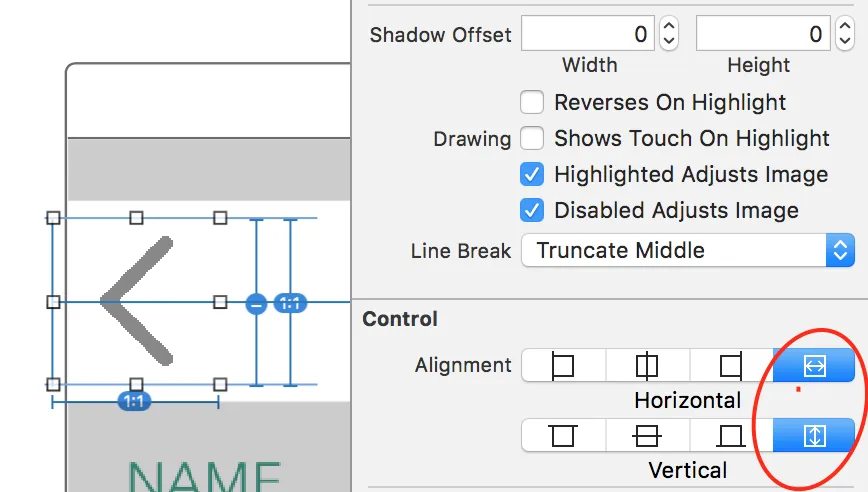
Task: Click the Shadow Offset Width field
Action: point(588,35)
